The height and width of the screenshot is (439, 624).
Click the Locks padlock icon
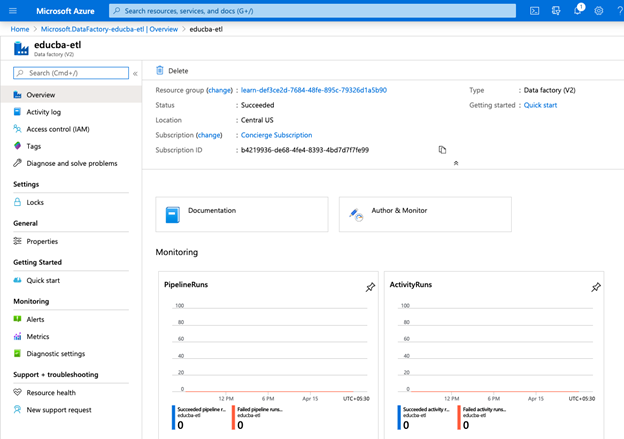point(17,202)
